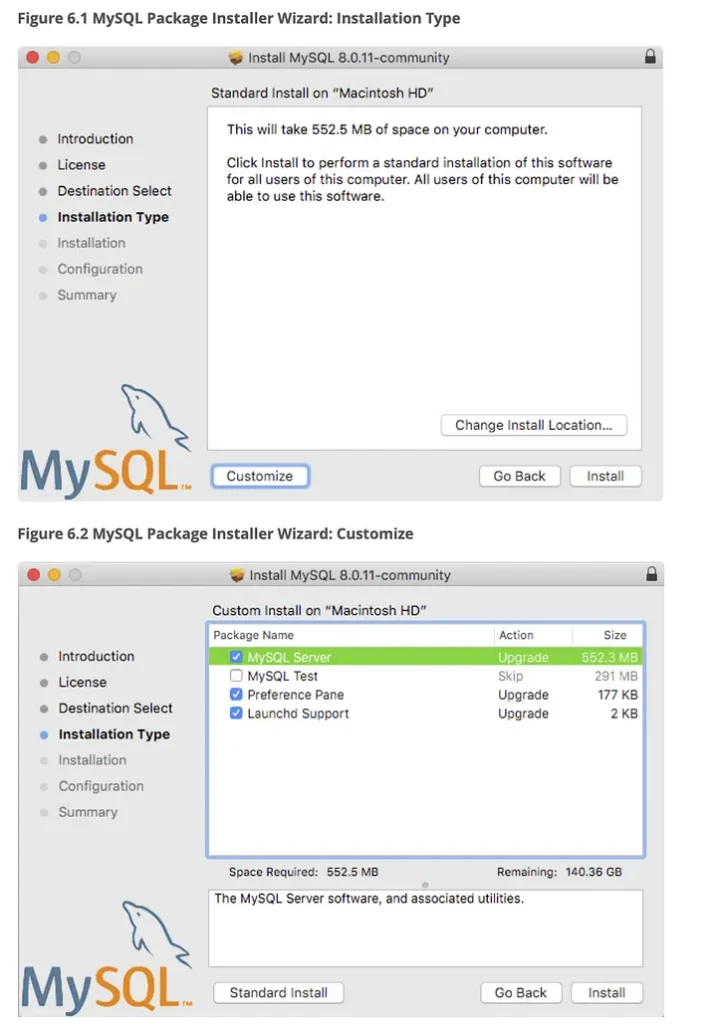Click the lock icon in the Figure 6.1 window
717x1024 pixels.
(650, 57)
